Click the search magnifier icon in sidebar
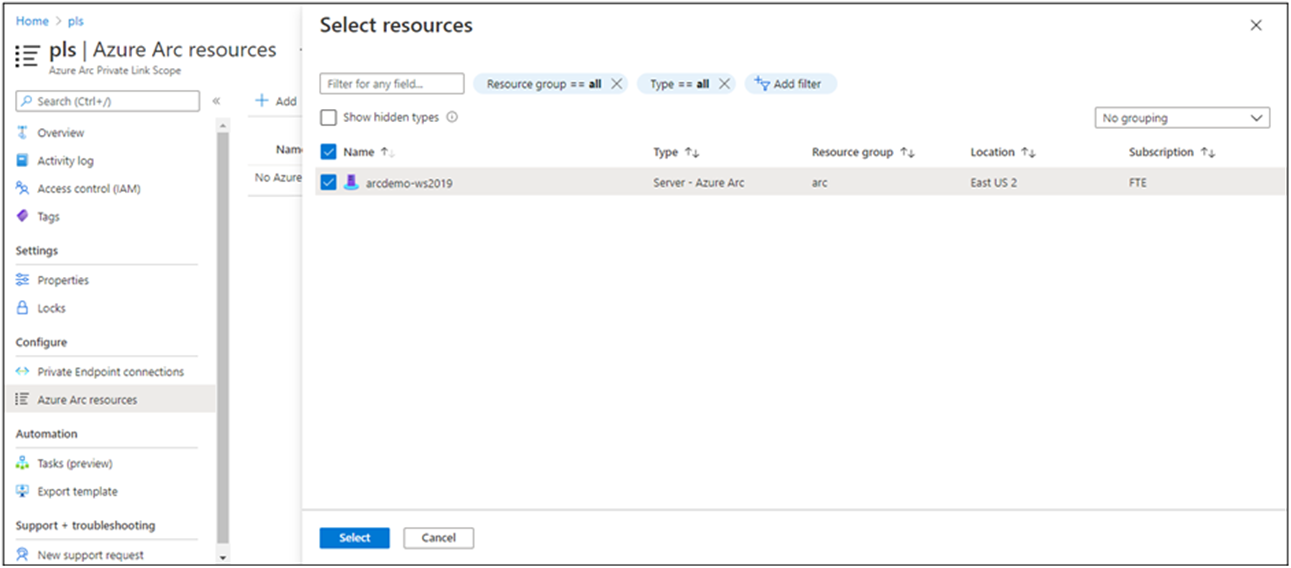This screenshot has width=1291, height=568. coord(27,101)
